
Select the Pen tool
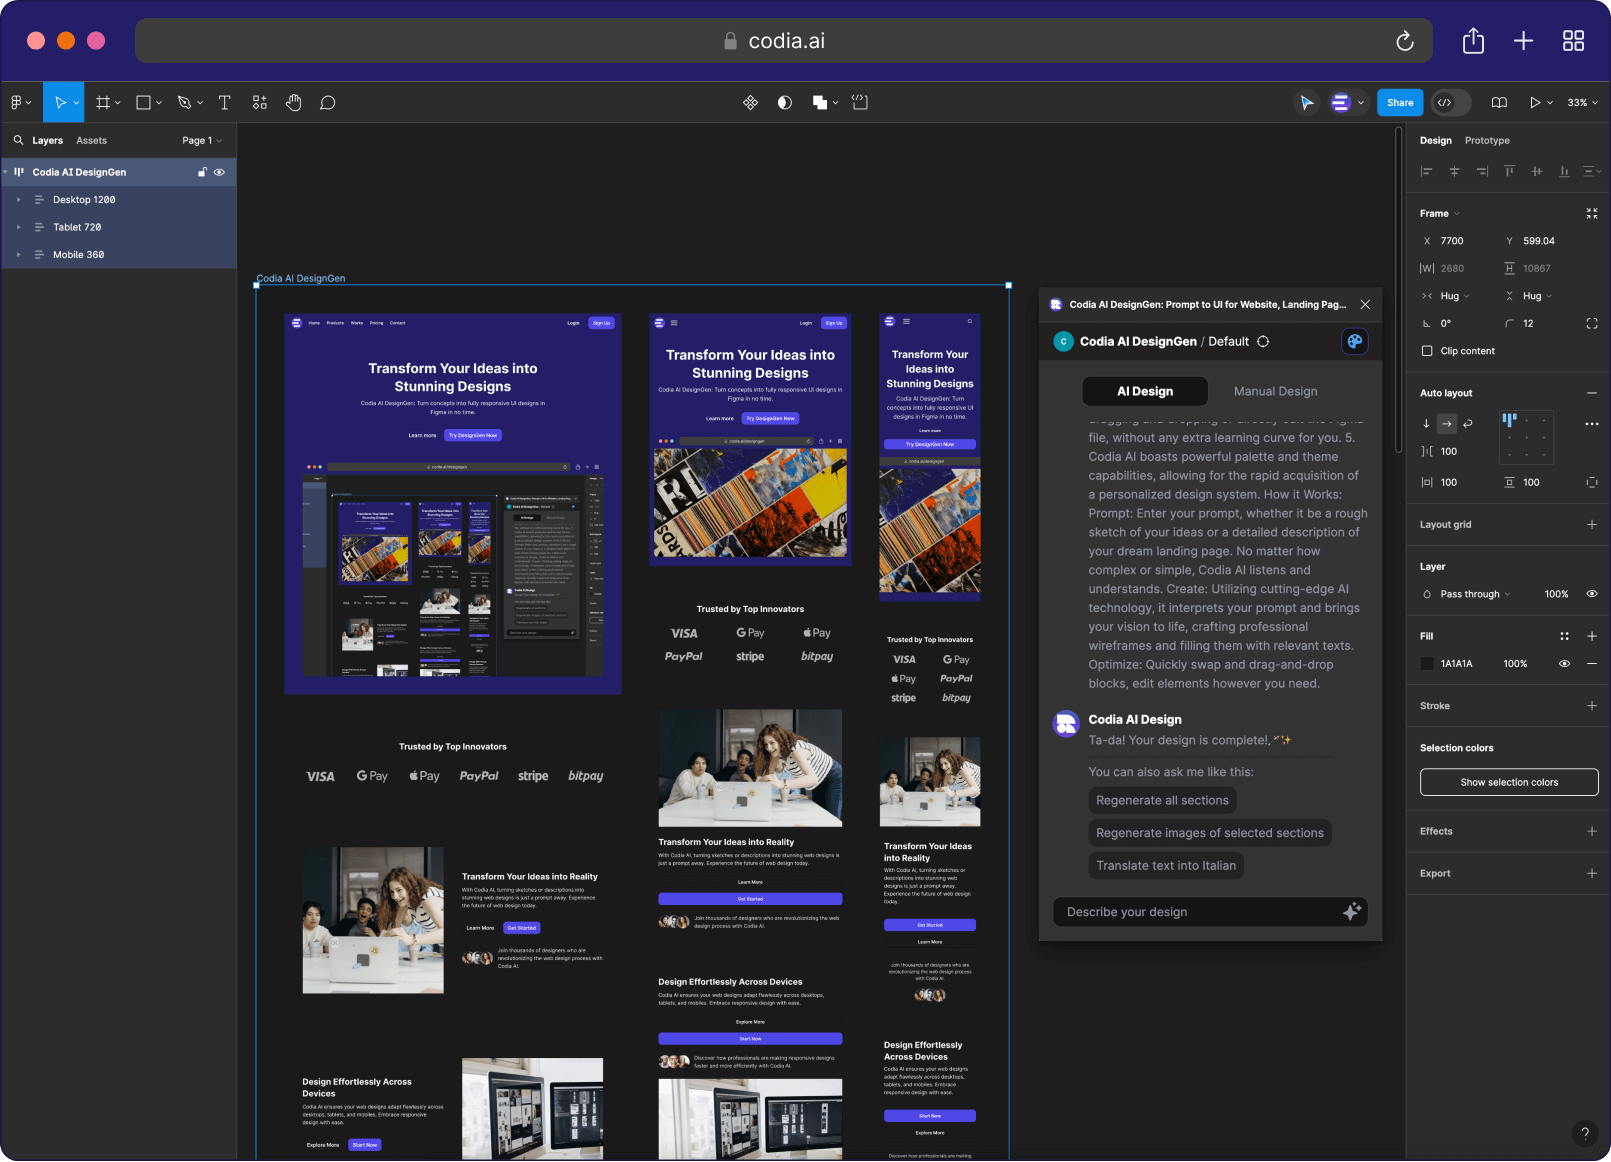183,102
